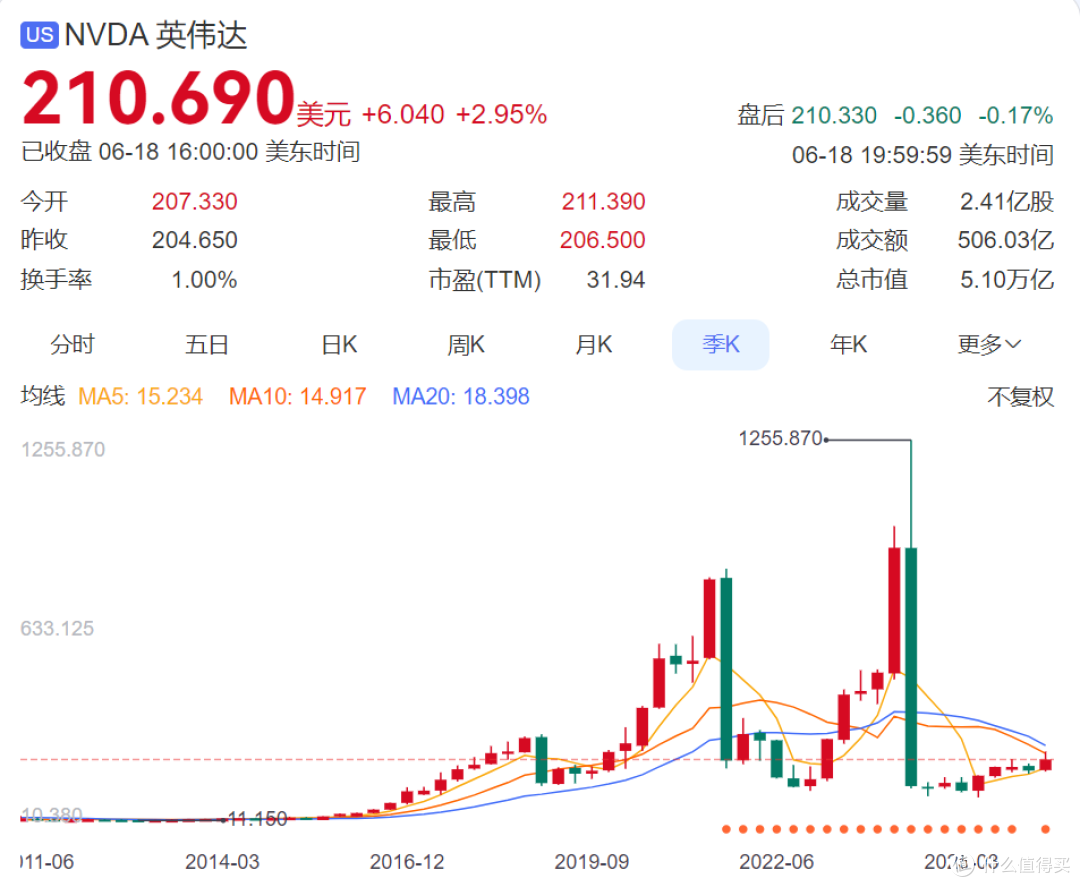Screen dimensions: 1080x887
Task: Click the MA10: 14.917 indicator label
Action: coord(298,397)
